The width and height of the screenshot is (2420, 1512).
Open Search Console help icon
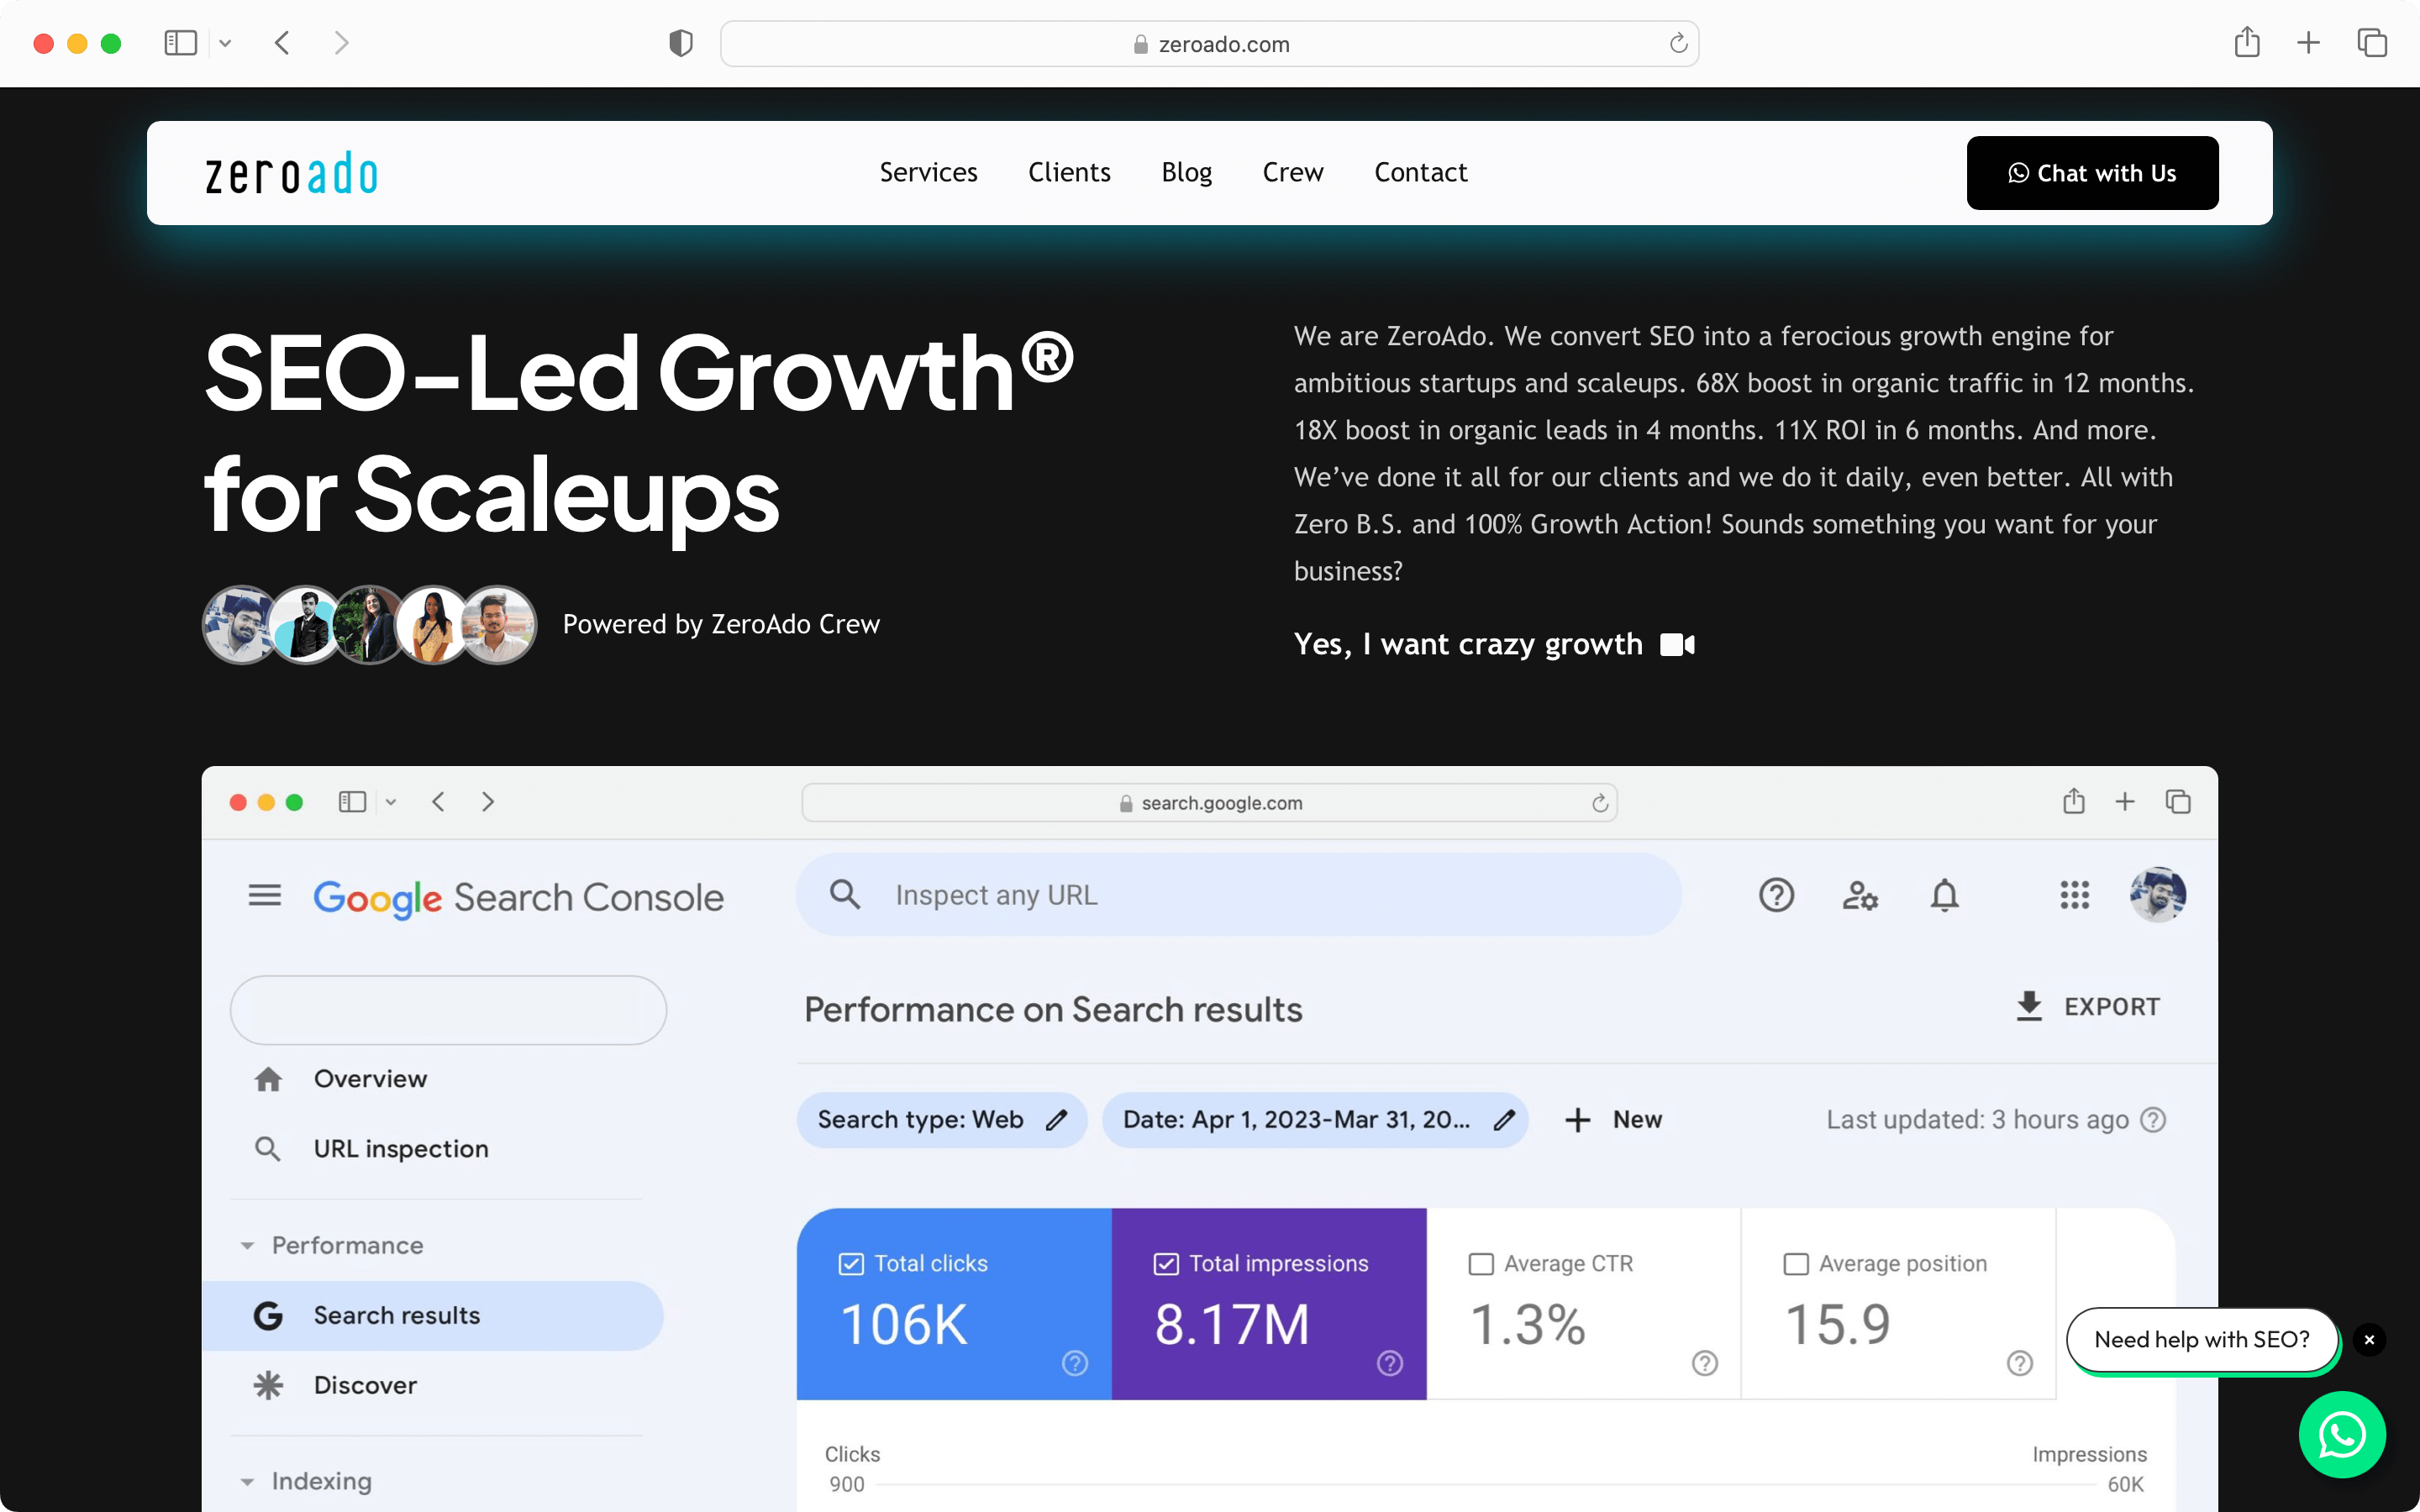click(1776, 895)
